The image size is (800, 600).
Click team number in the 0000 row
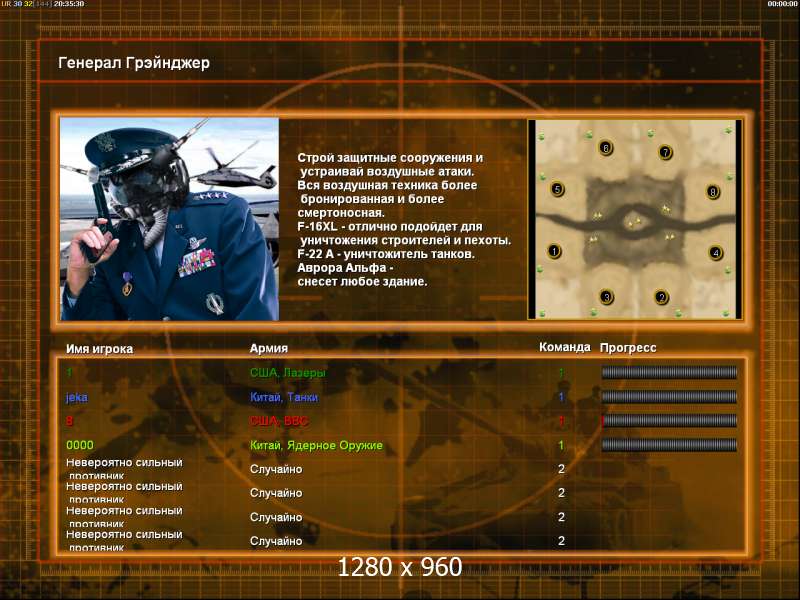561,445
